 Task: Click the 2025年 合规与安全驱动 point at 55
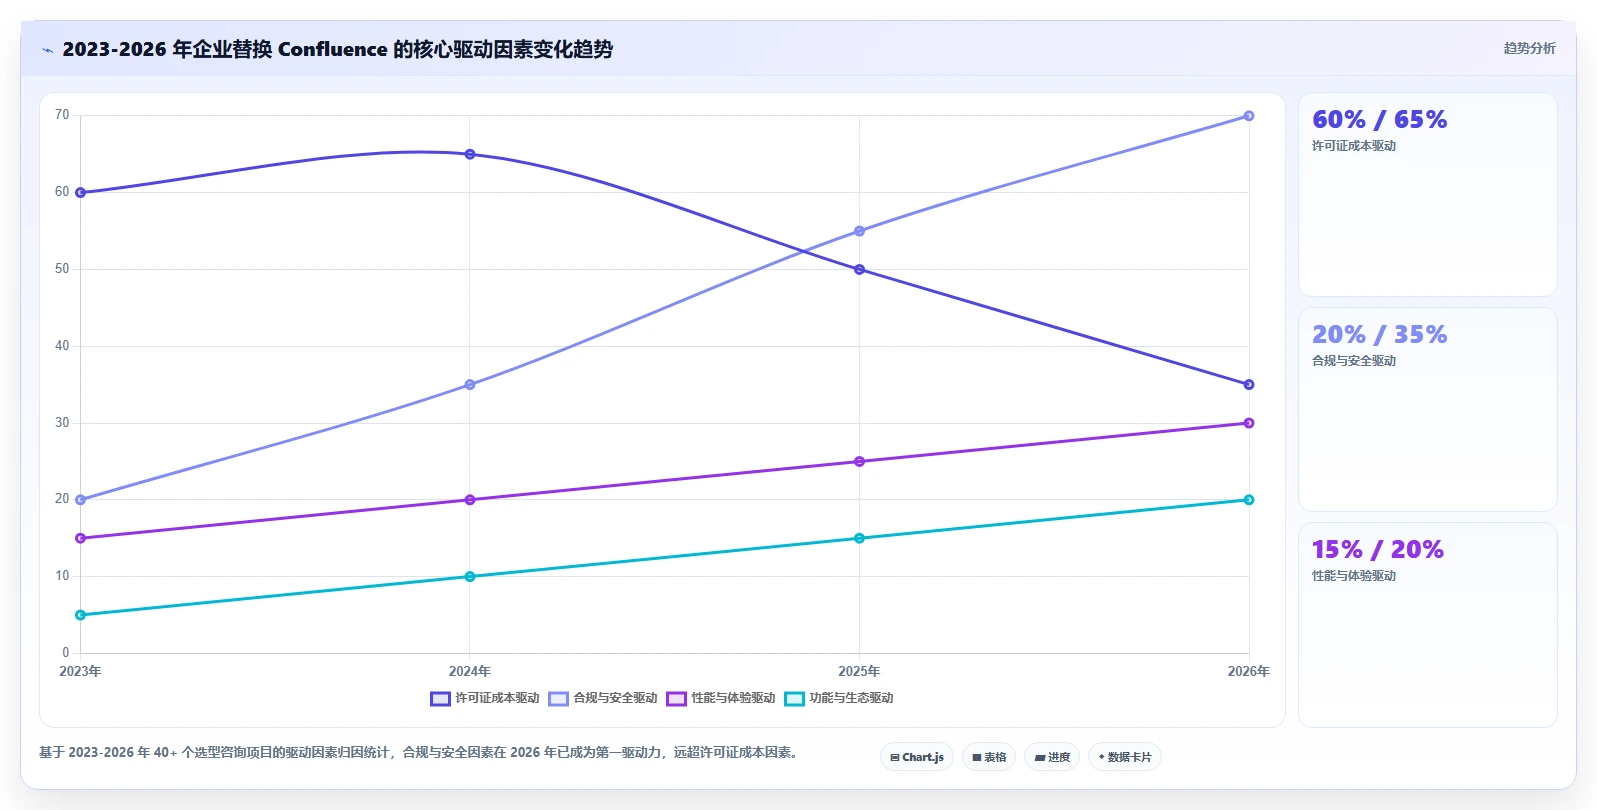pyautogui.click(x=859, y=231)
